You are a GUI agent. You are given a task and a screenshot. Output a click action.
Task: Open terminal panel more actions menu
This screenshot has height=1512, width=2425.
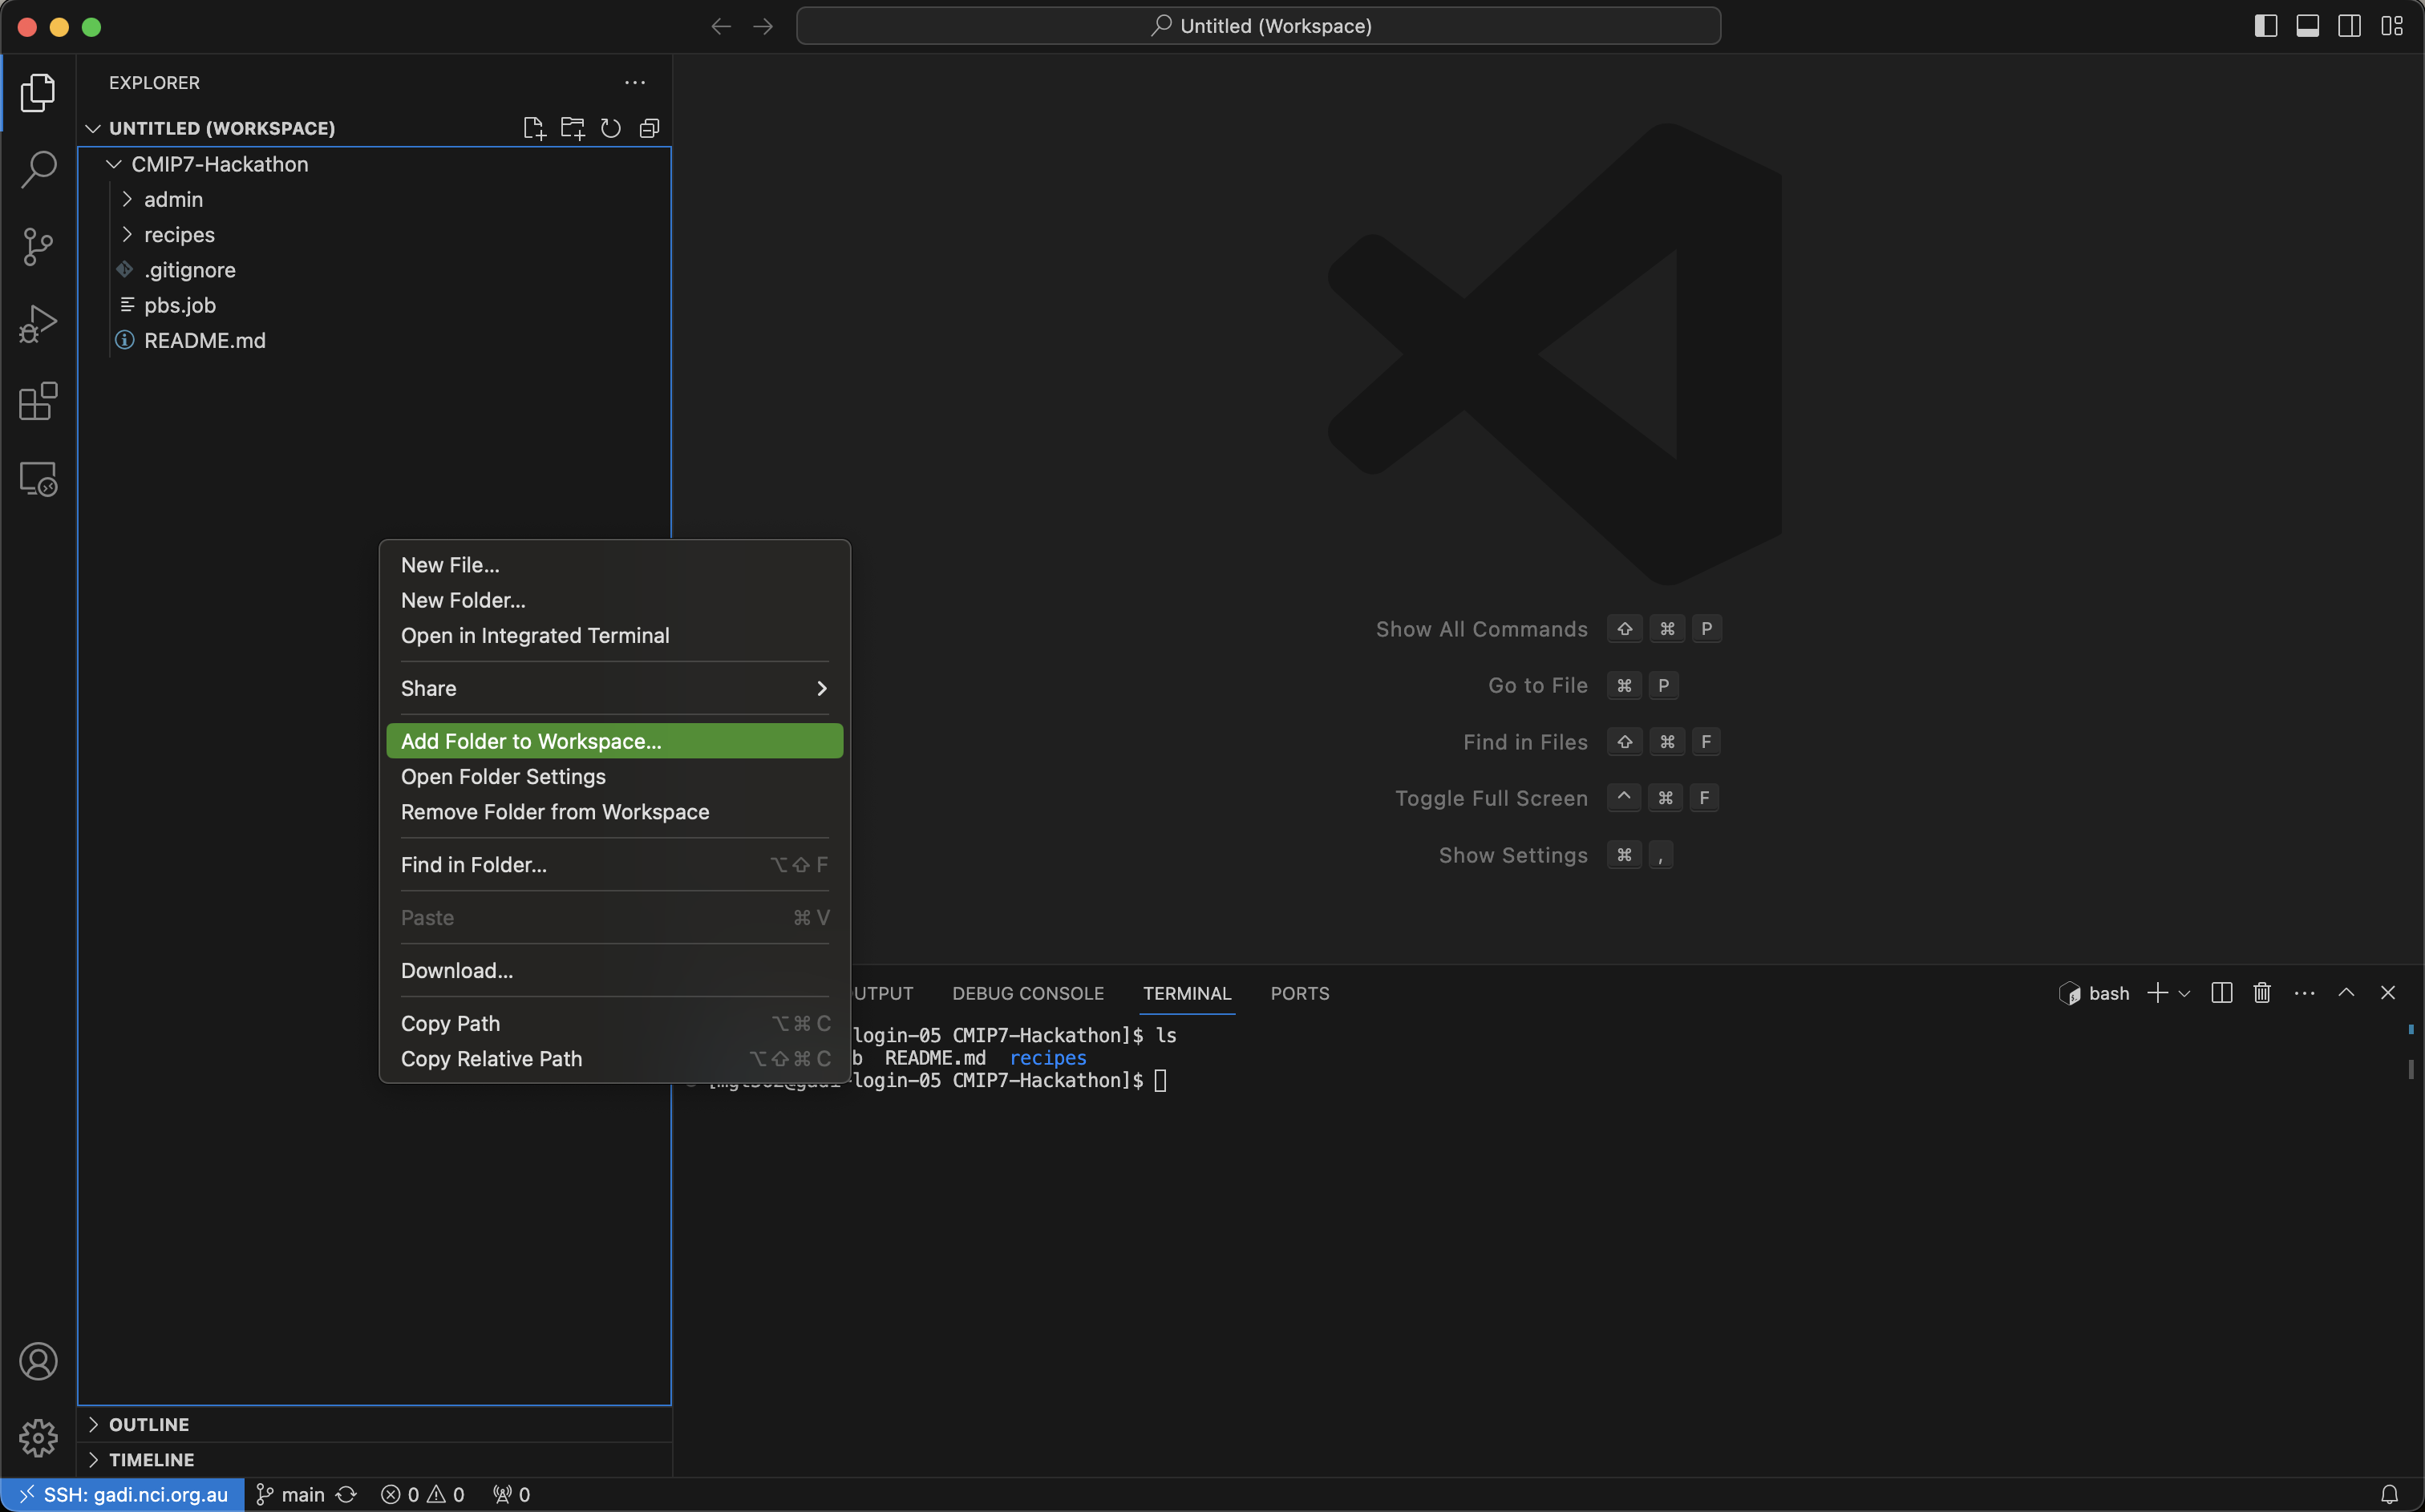click(x=2304, y=992)
